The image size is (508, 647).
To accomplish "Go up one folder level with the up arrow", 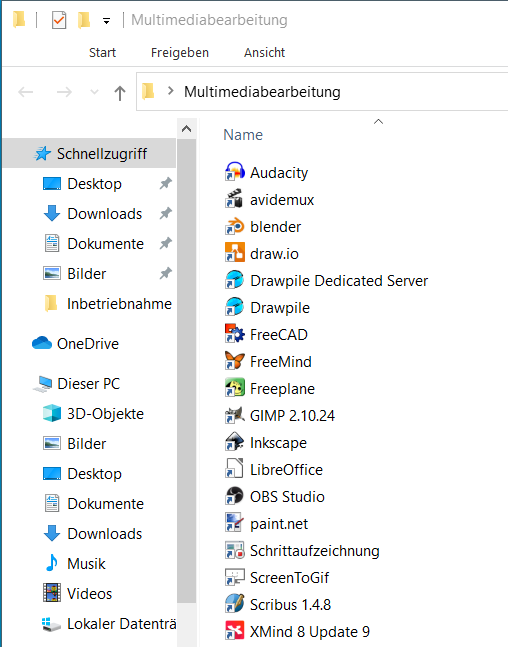I will (x=120, y=92).
